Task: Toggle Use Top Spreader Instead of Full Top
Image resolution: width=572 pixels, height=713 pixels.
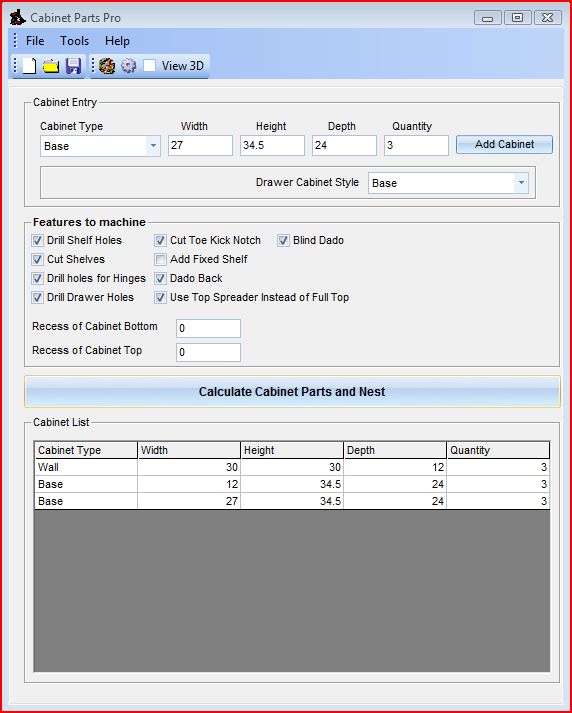Action: (160, 298)
